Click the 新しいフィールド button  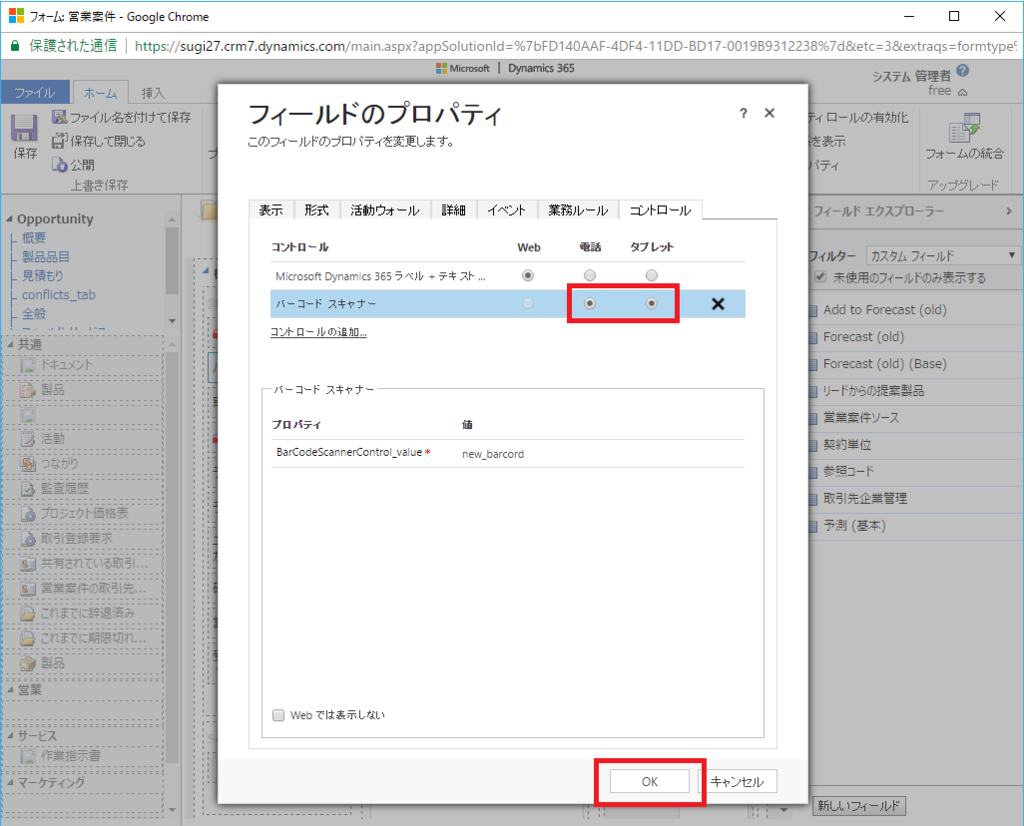[x=859, y=806]
